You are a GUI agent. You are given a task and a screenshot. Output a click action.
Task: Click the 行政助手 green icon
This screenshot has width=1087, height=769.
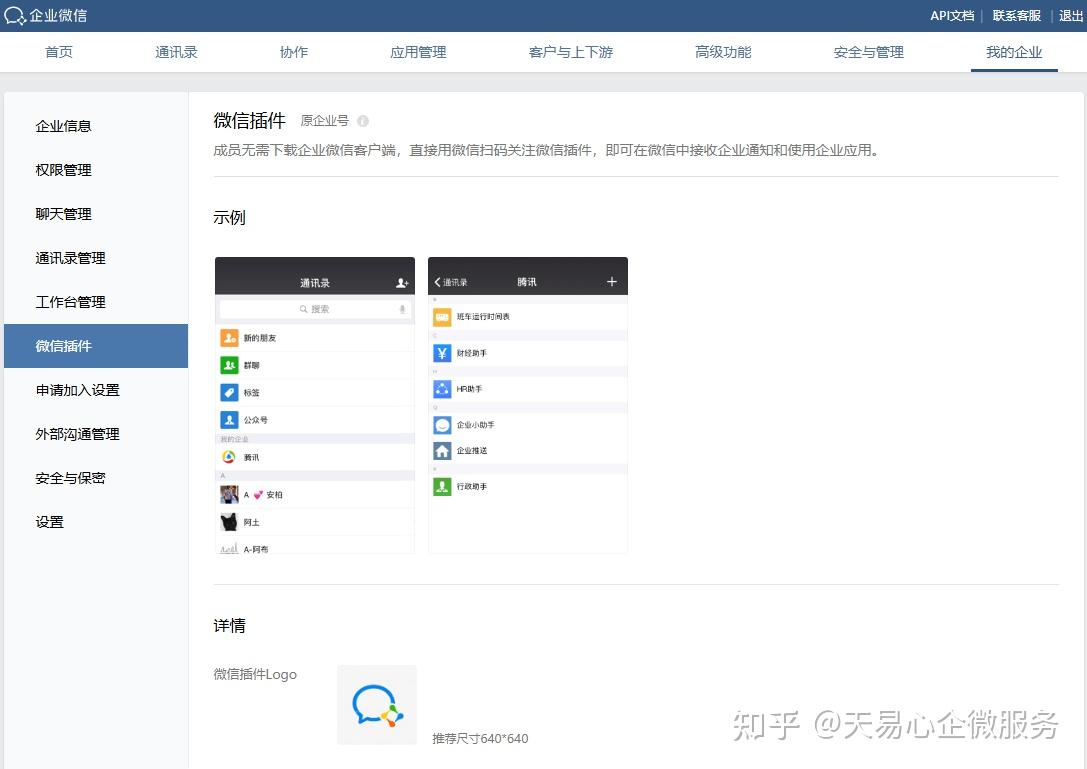pos(442,487)
